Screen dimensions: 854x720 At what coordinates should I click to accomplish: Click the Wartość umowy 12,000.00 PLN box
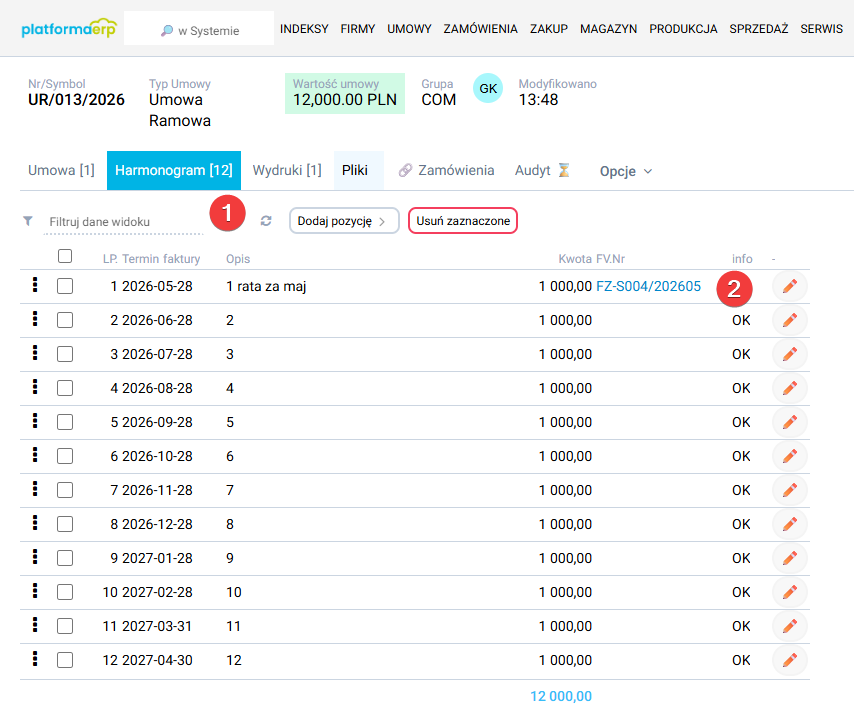345,93
